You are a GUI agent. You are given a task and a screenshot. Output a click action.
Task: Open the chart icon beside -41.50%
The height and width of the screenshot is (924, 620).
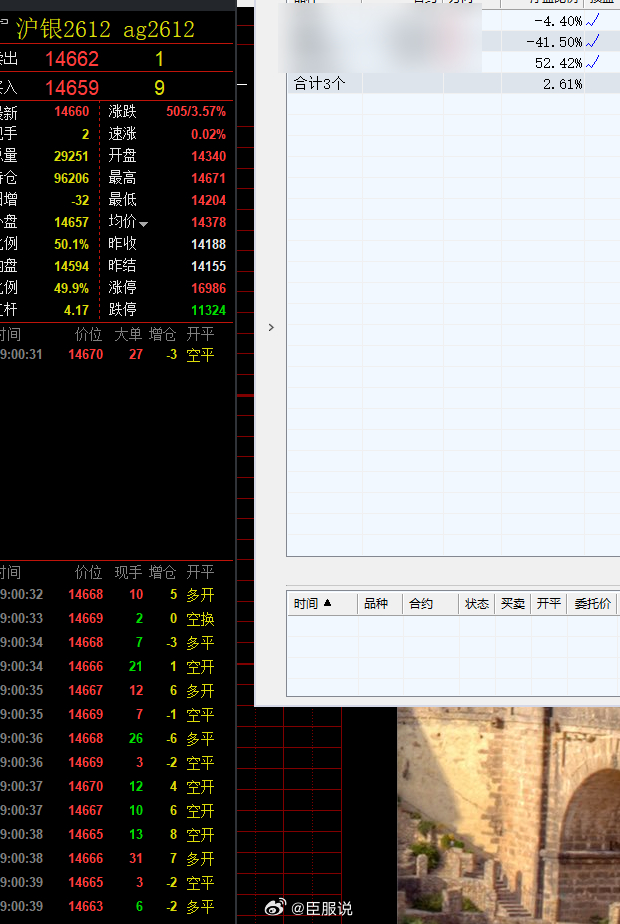pyautogui.click(x=592, y=42)
